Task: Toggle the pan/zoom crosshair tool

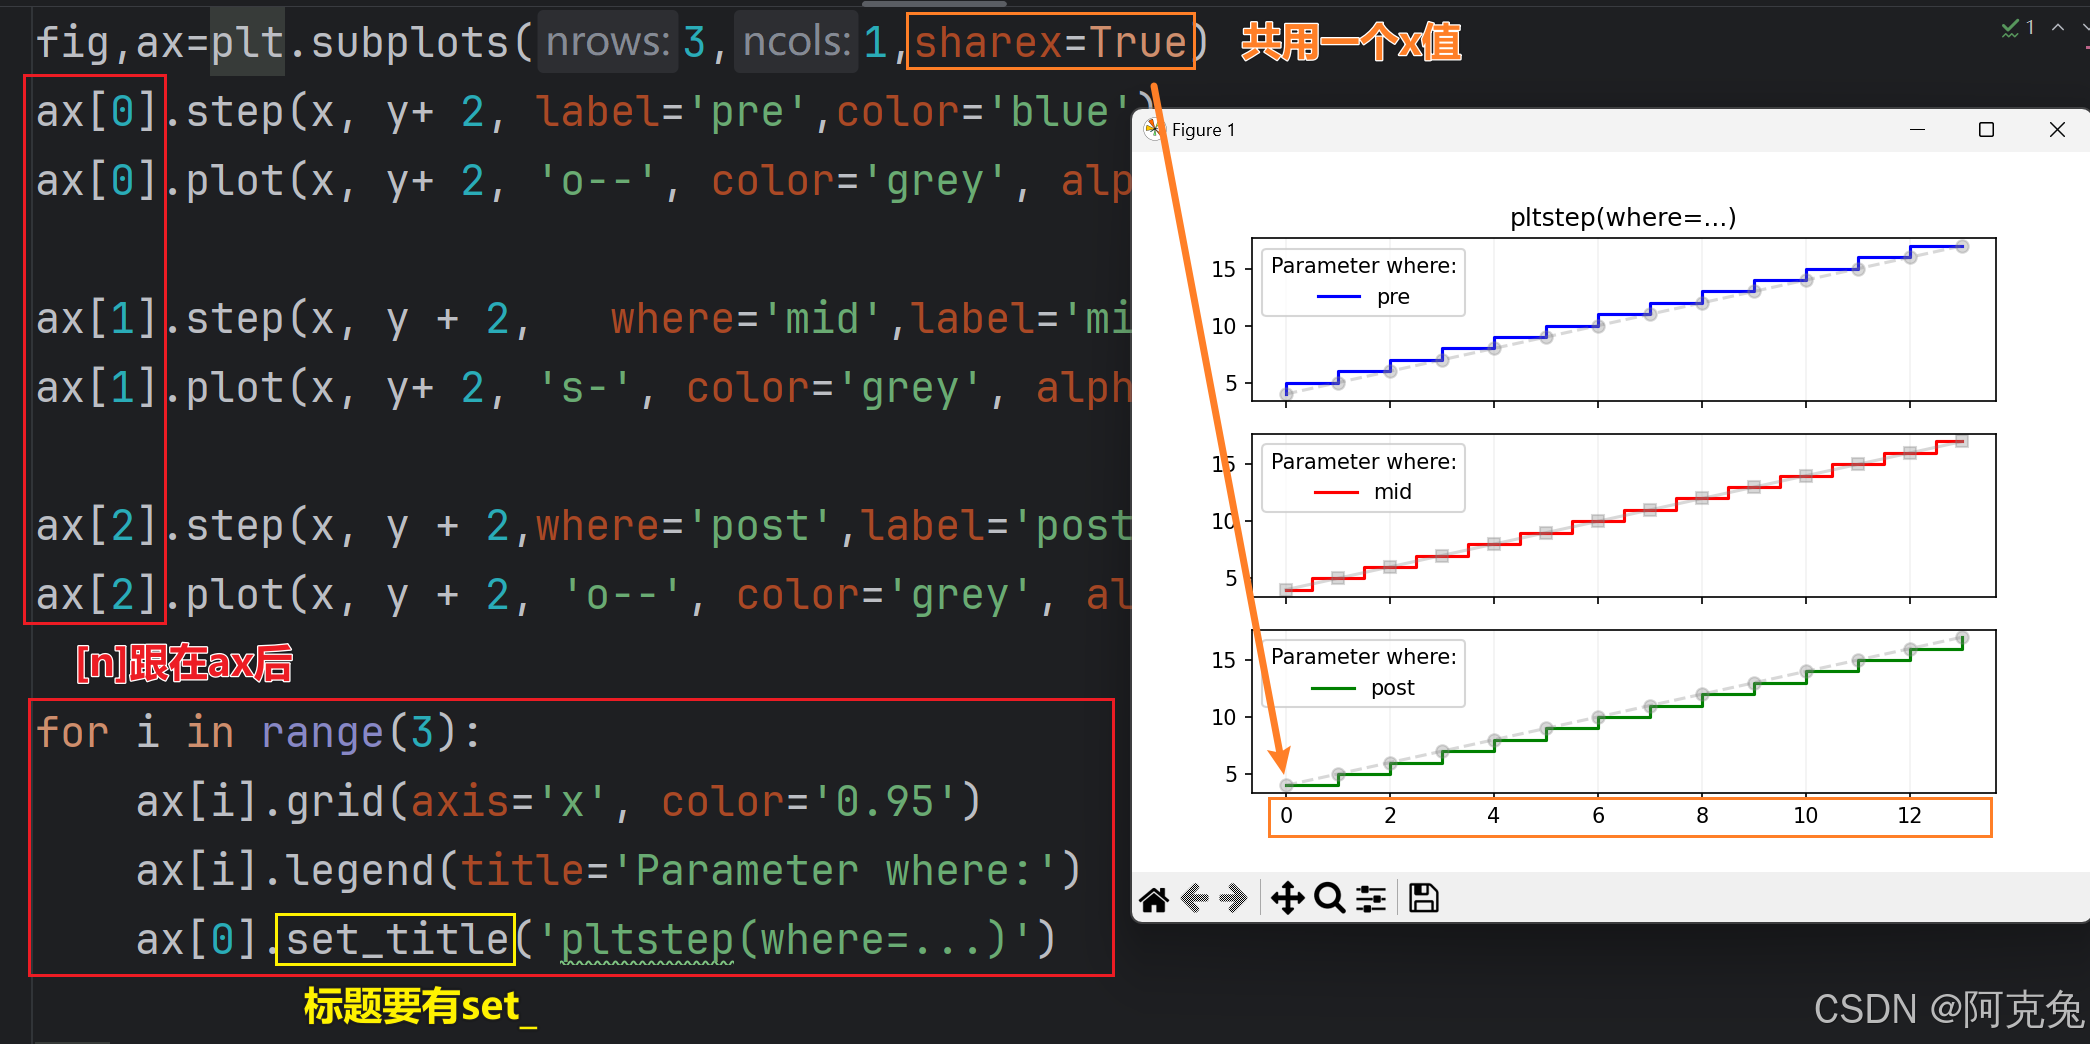Action: 1288,898
